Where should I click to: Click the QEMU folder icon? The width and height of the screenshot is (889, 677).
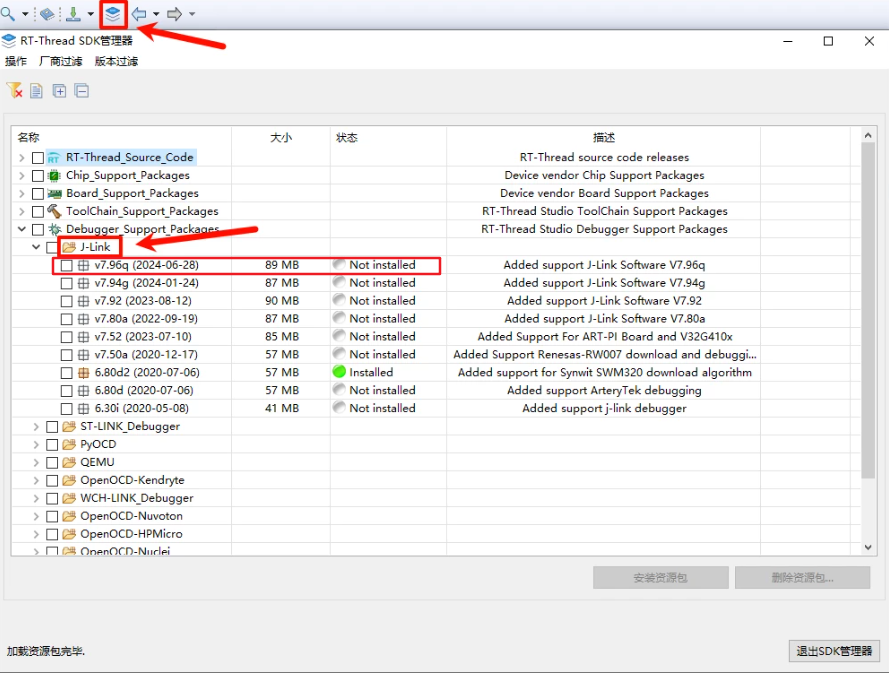click(69, 463)
